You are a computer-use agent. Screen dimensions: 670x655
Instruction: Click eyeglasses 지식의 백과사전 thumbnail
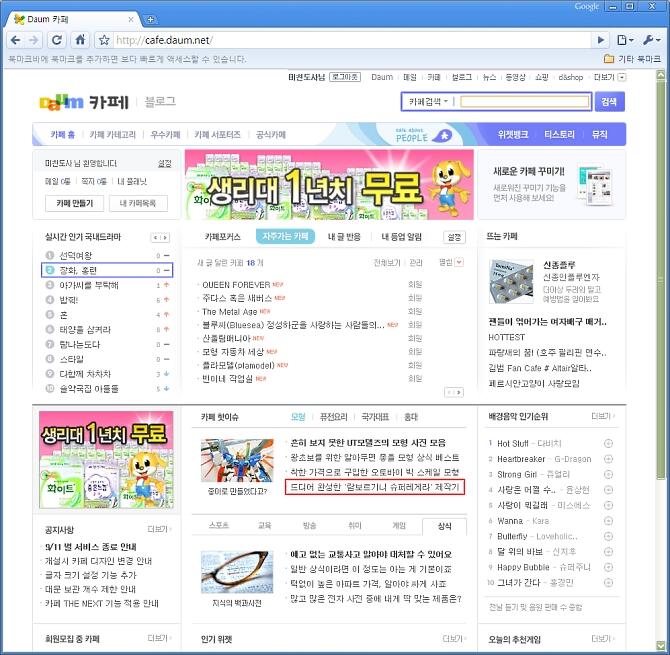[x=237, y=572]
